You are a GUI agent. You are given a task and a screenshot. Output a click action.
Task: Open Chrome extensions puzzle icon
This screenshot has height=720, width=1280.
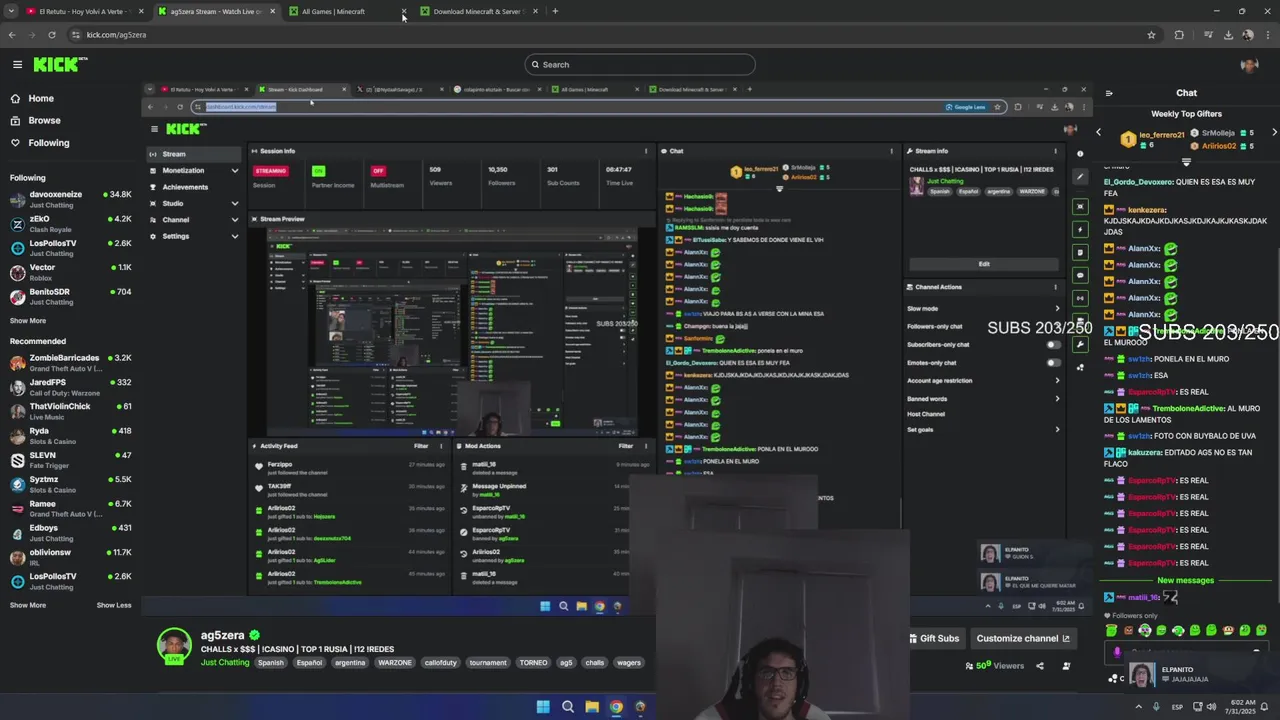[x=1179, y=35]
